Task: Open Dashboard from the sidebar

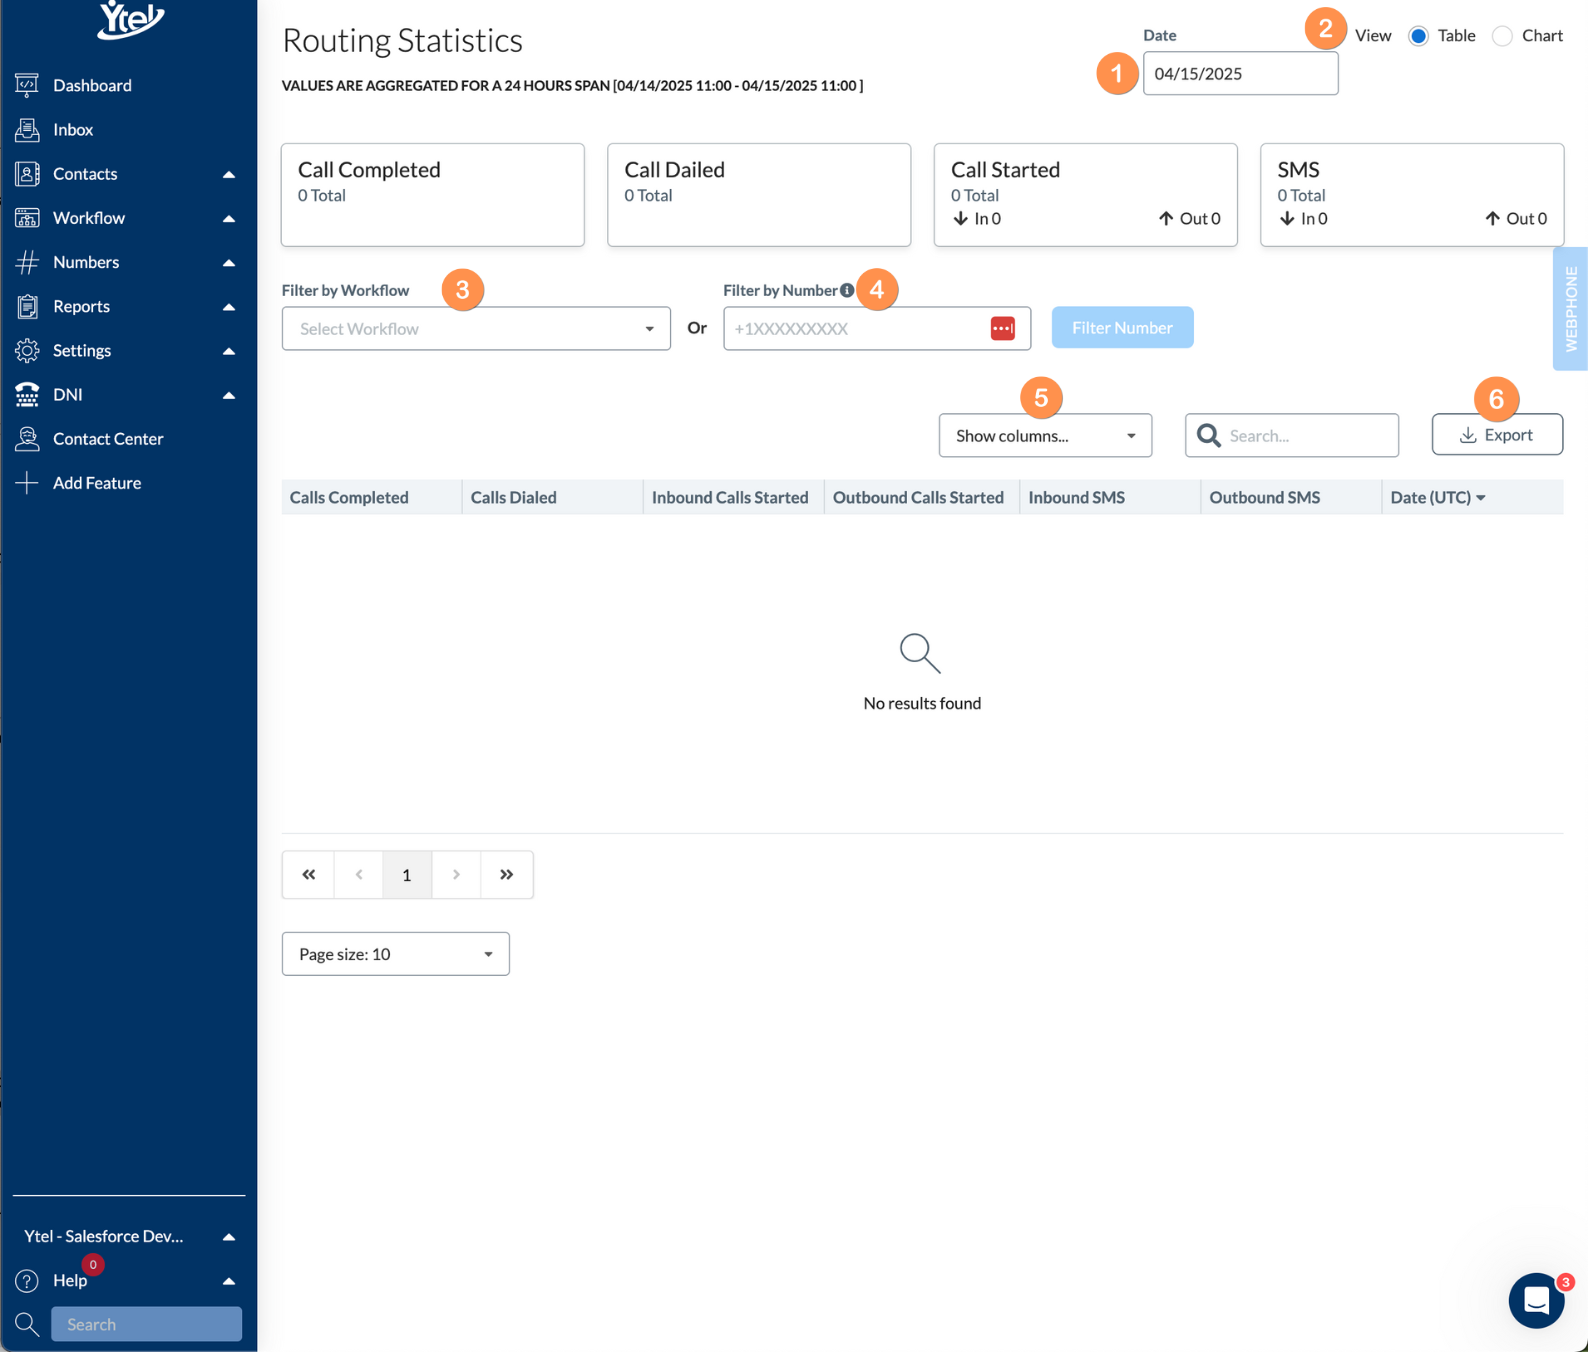Action: (92, 86)
